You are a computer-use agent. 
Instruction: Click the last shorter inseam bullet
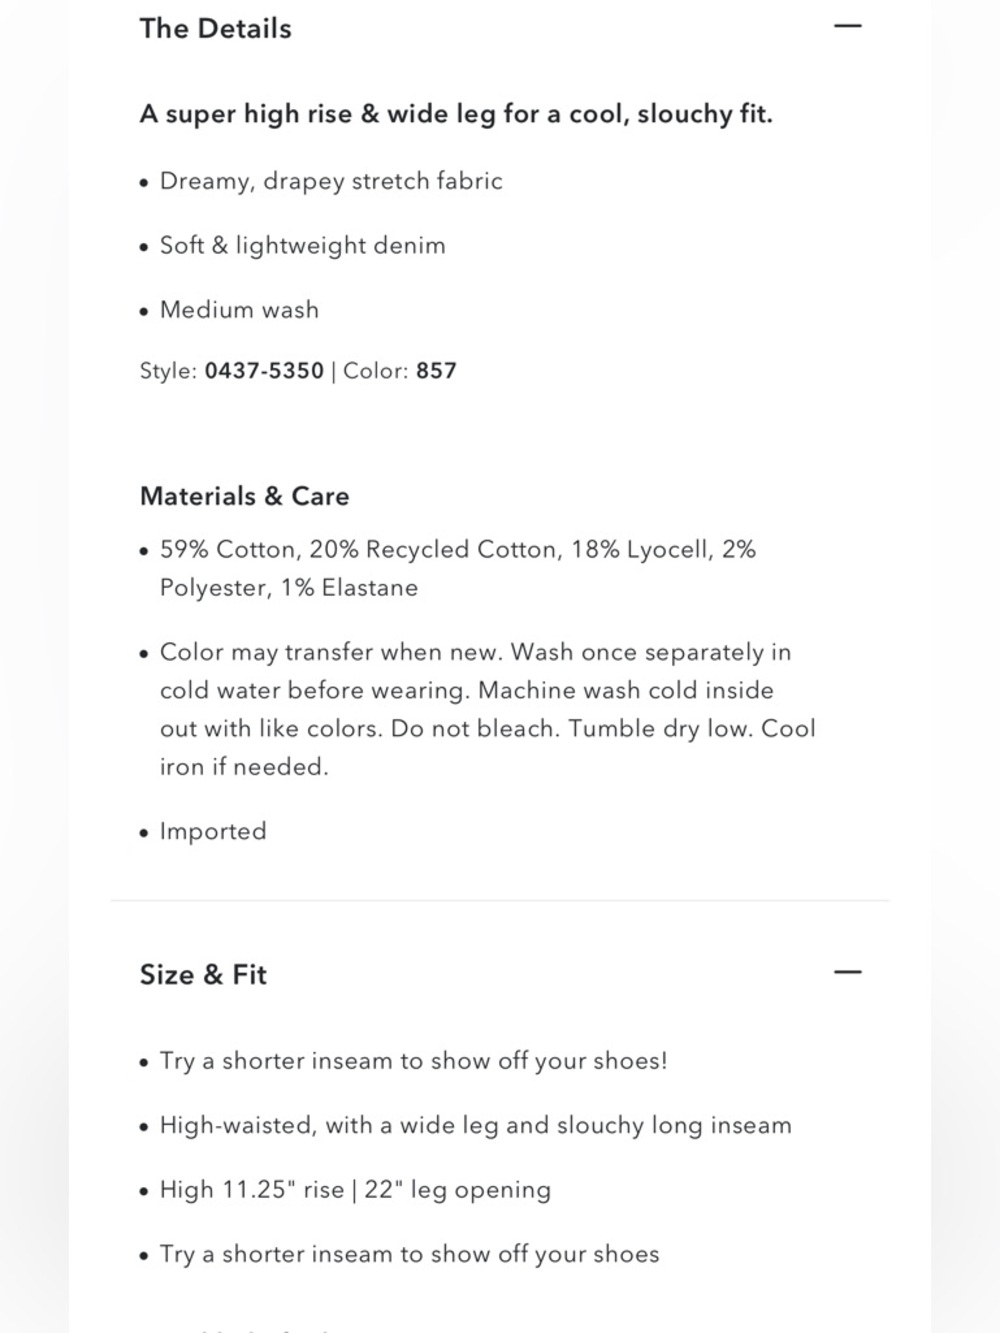[x=410, y=1255]
